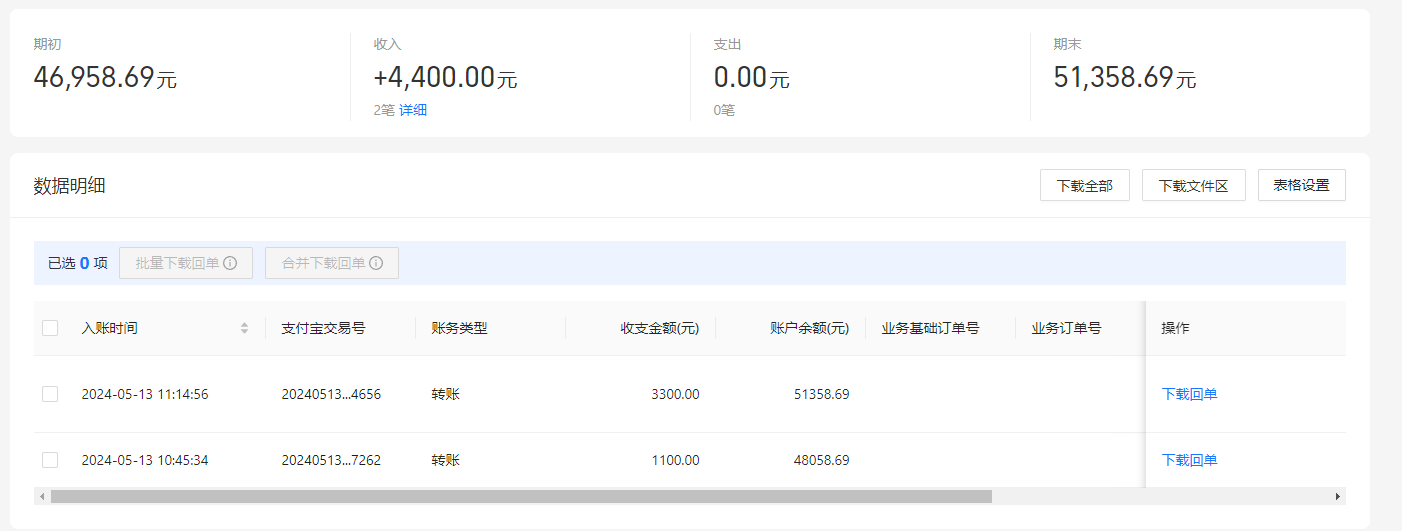Click the 1100.00 amount cell
This screenshot has height=531, width=1402.
675,460
